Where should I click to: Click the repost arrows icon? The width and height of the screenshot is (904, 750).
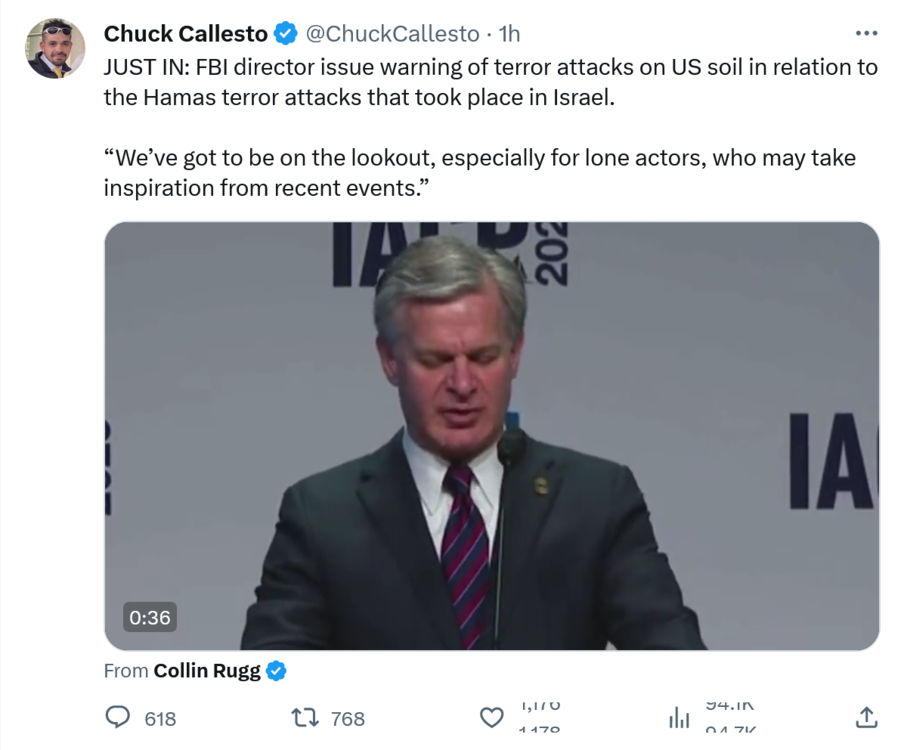coord(303,718)
